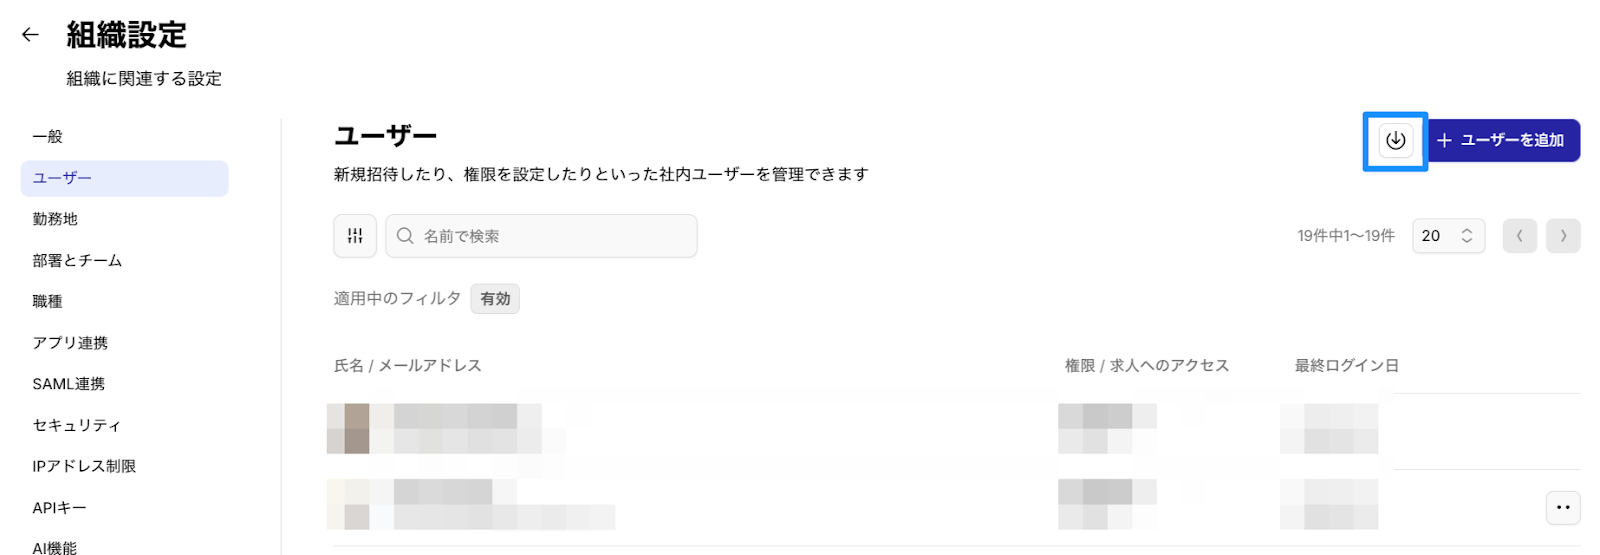1600x555 pixels.
Task: Click the download users icon
Action: tap(1395, 141)
